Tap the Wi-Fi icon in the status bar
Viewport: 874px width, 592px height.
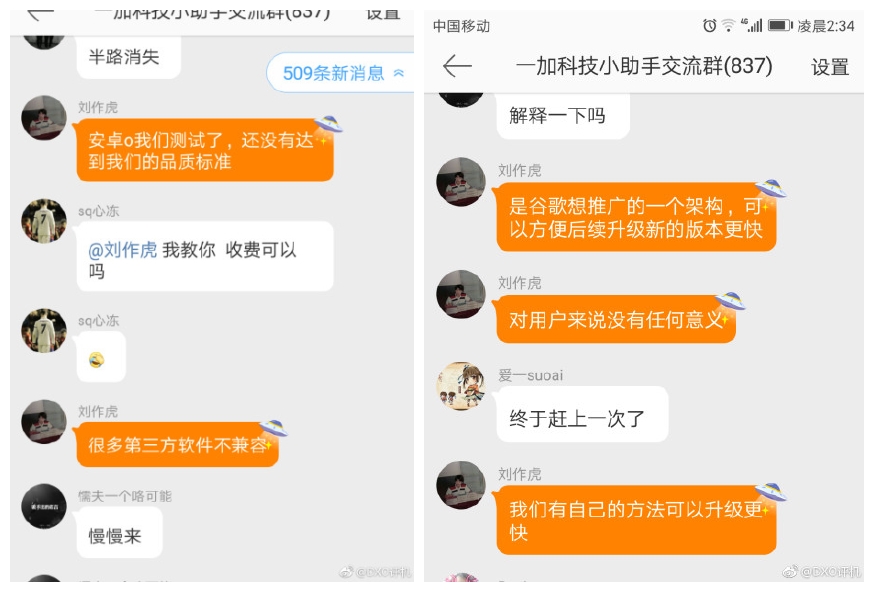coord(728,25)
